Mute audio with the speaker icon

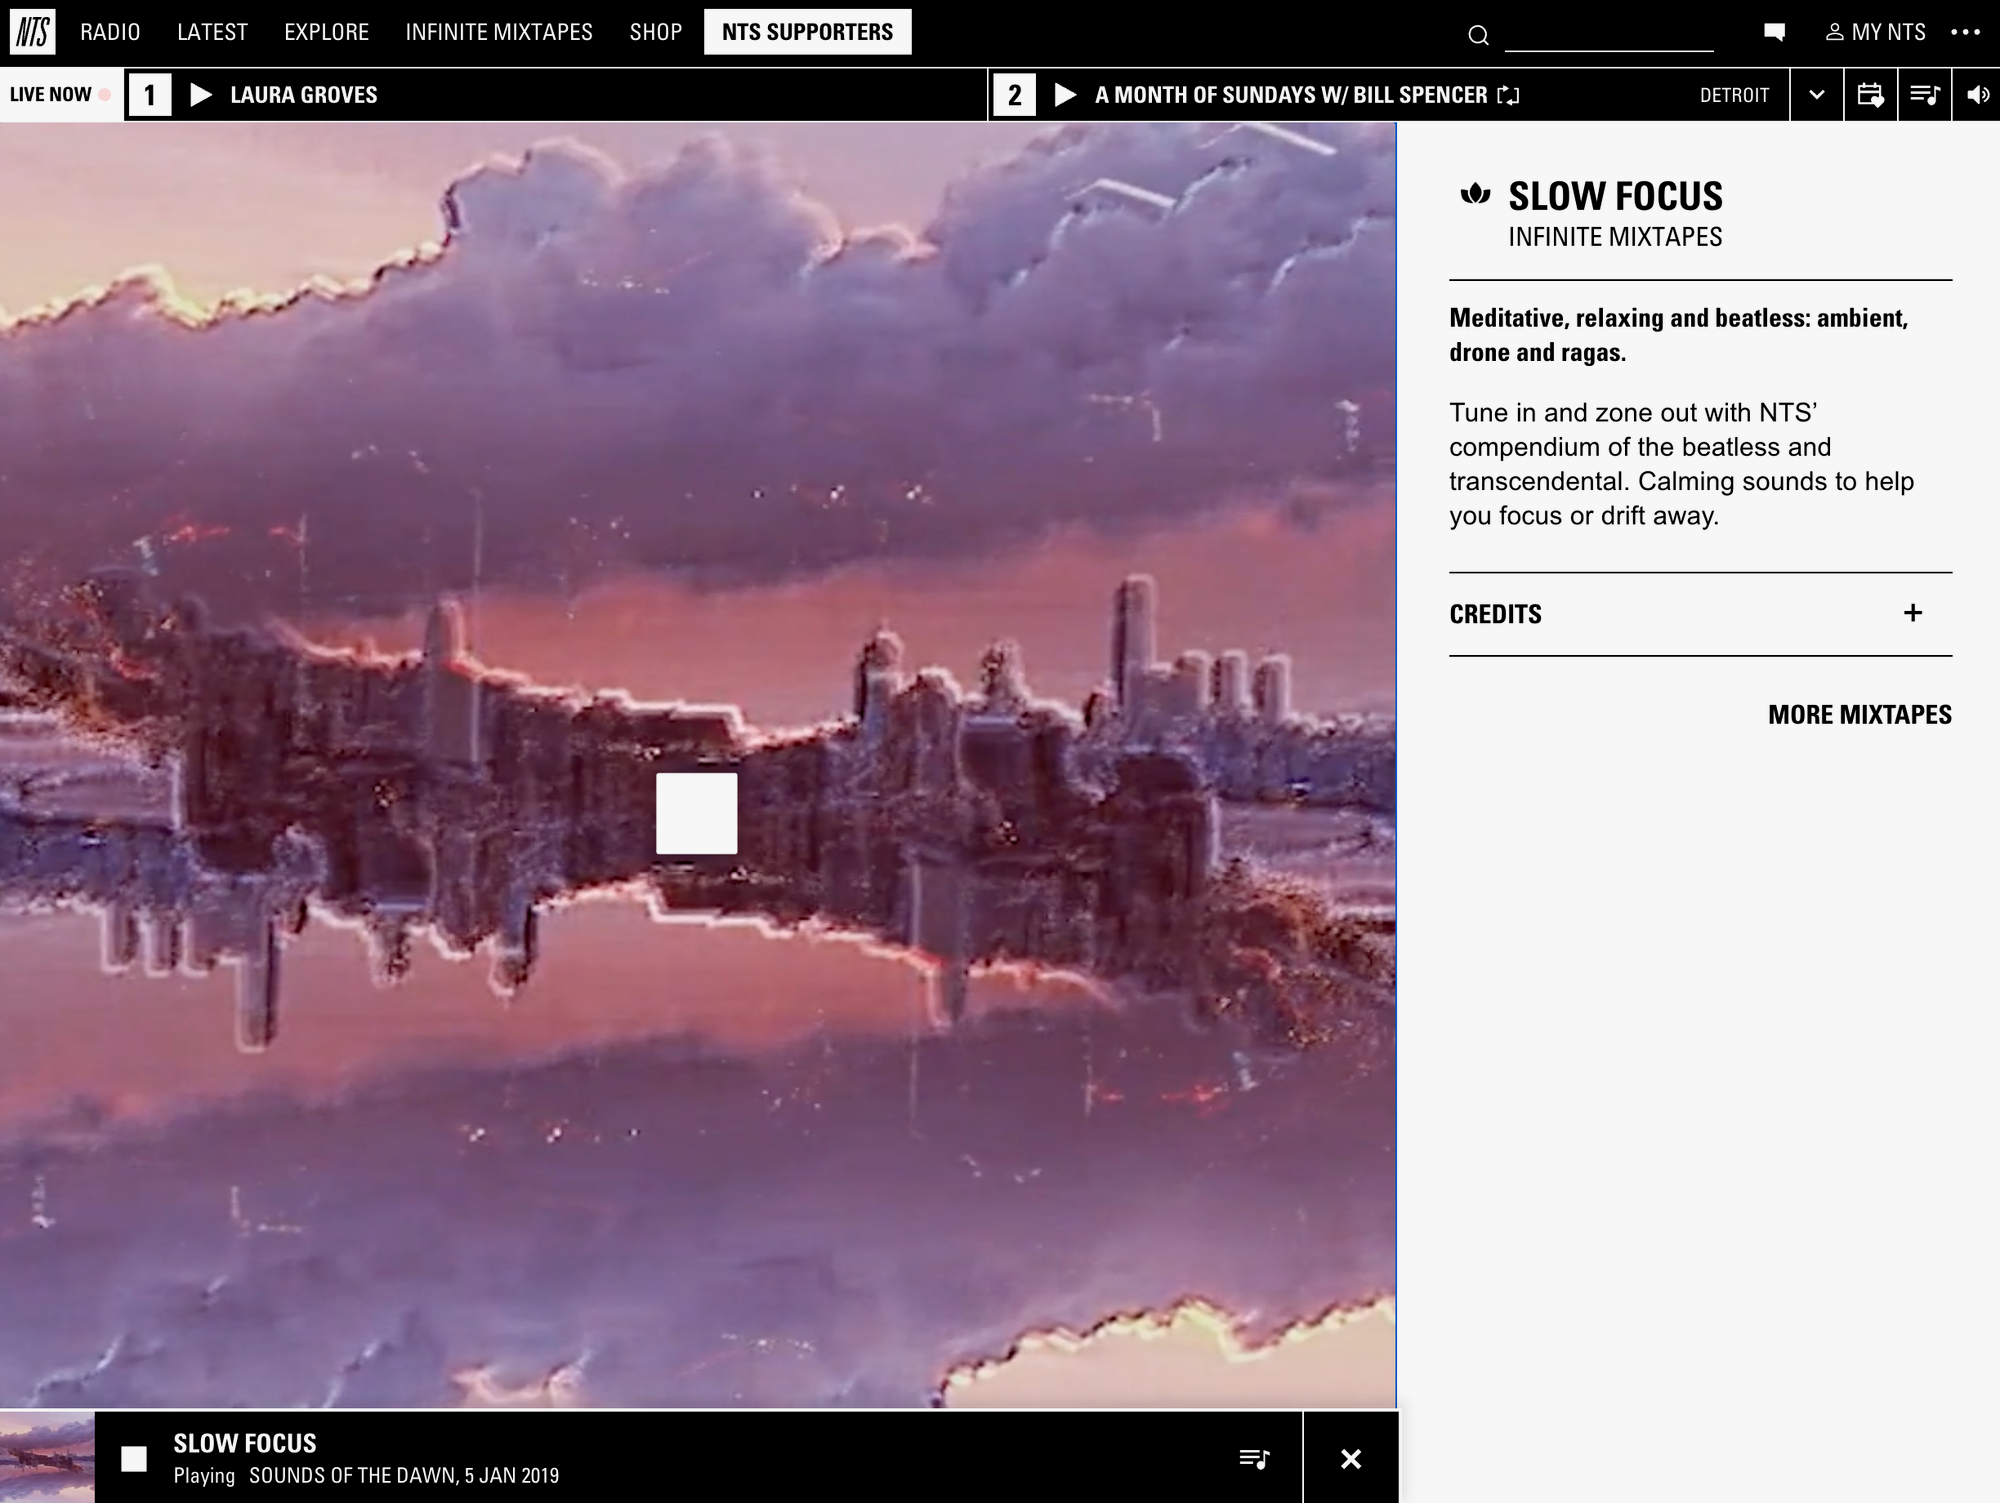[x=1977, y=95]
